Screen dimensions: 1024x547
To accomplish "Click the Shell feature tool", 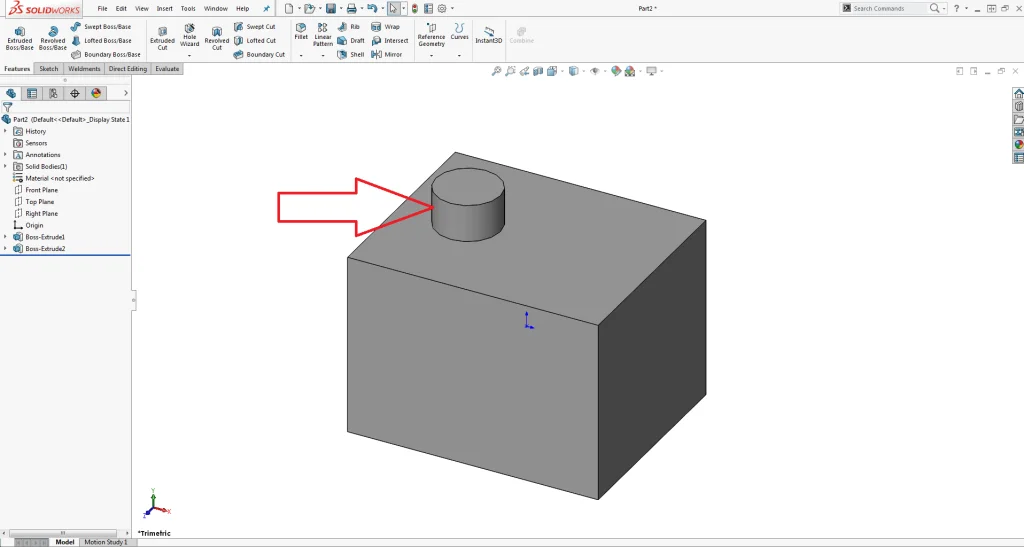I will 351,55.
